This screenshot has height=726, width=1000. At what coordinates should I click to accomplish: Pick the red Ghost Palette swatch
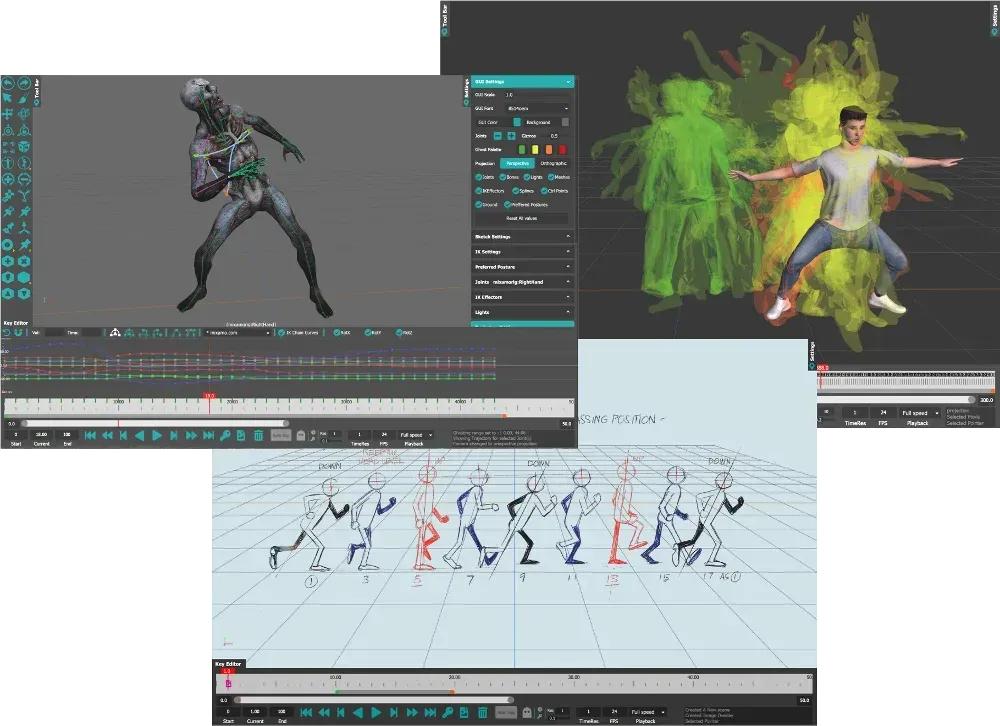pos(562,149)
